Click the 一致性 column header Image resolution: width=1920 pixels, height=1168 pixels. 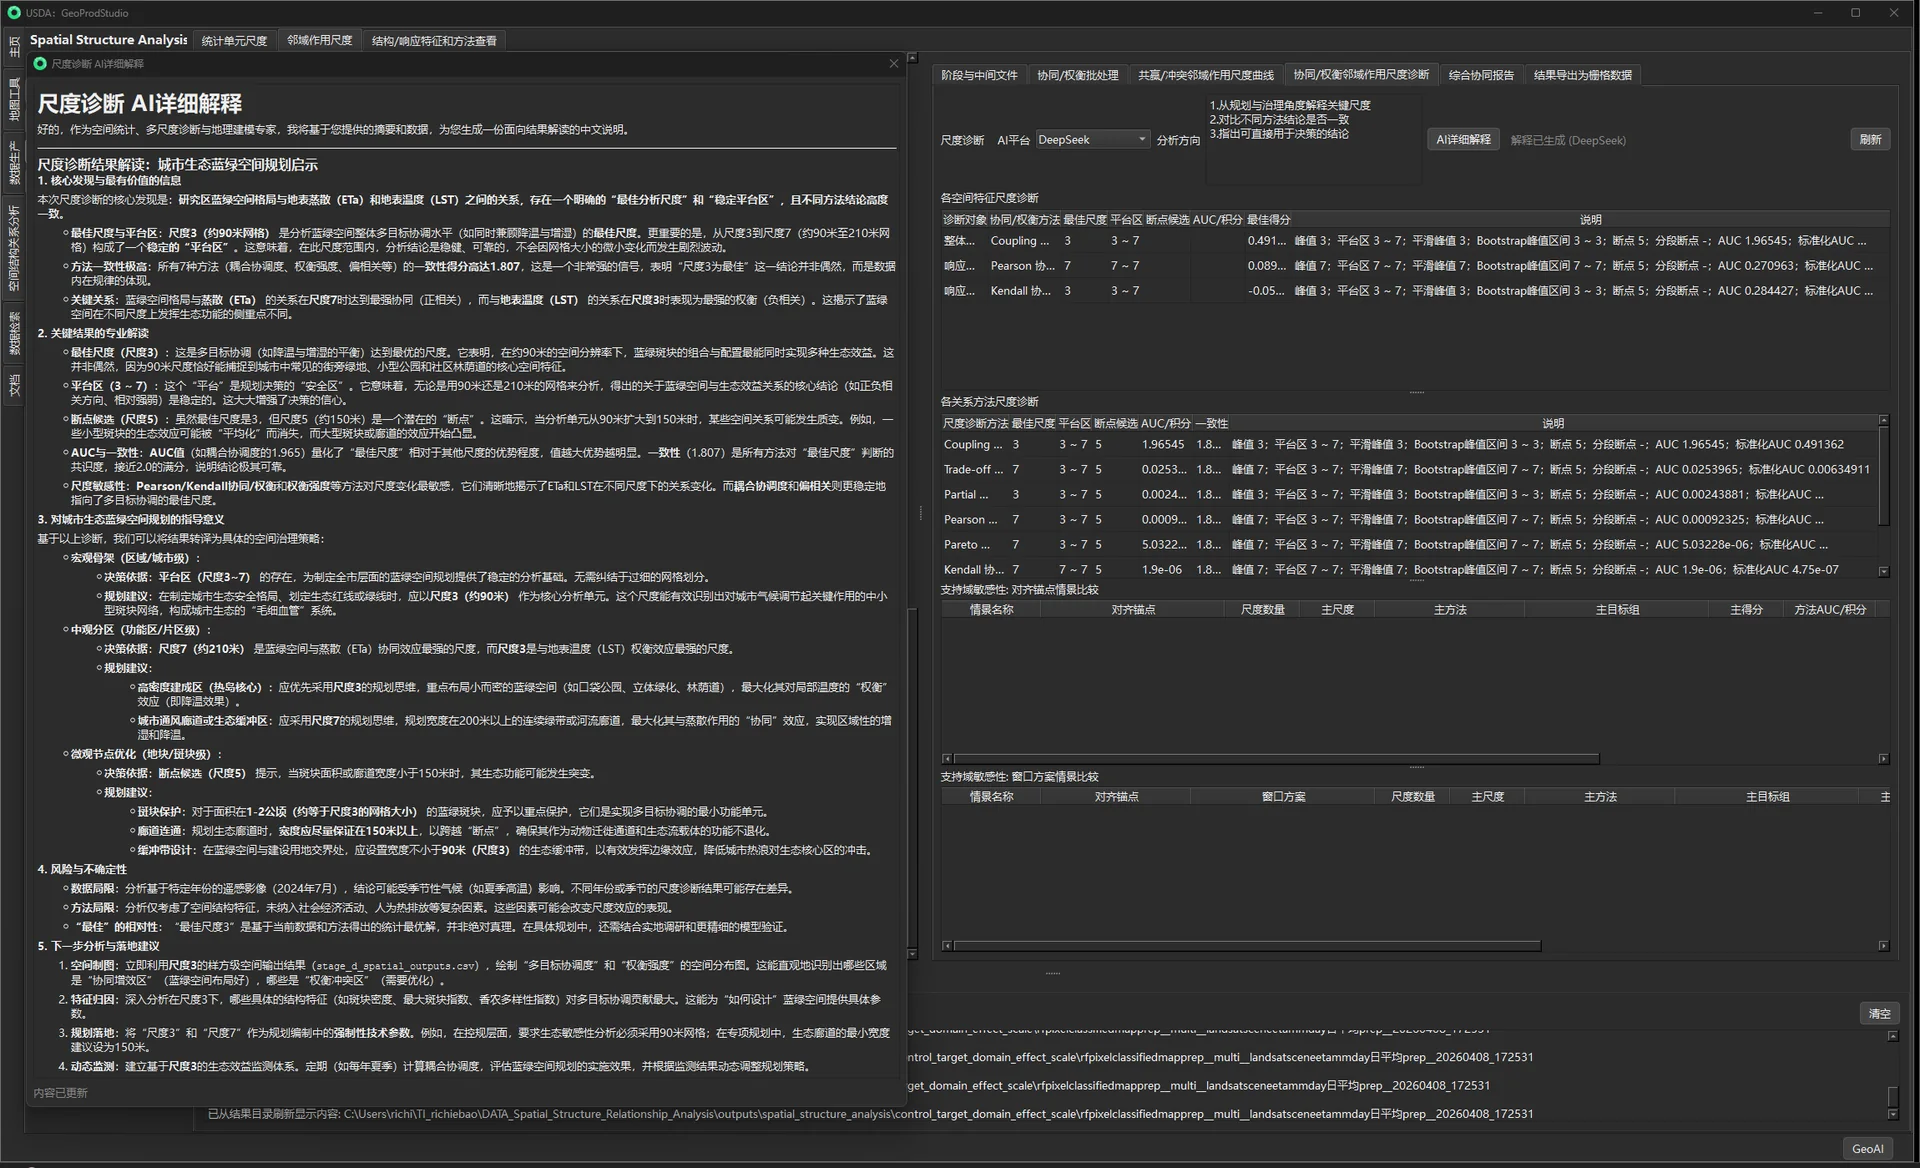point(1211,423)
